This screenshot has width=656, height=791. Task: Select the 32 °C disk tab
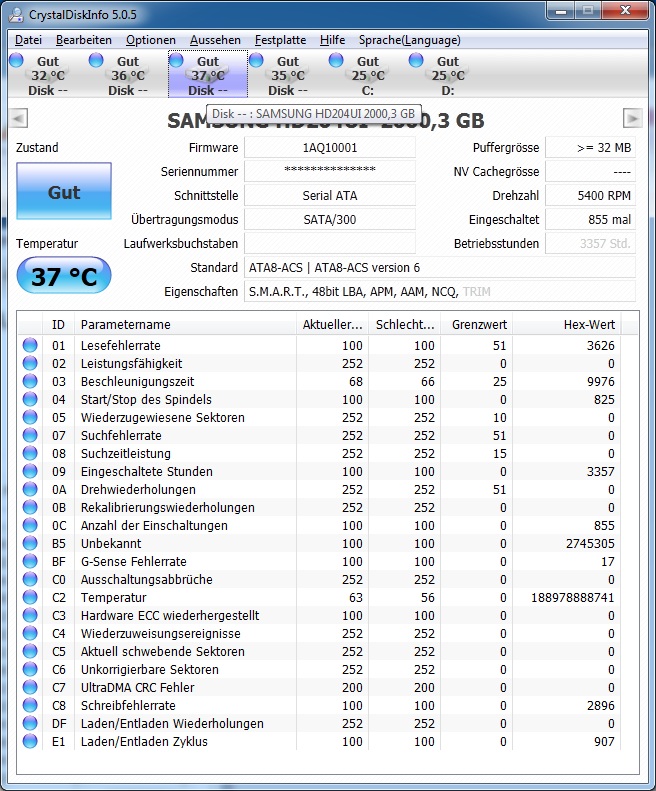click(x=47, y=75)
